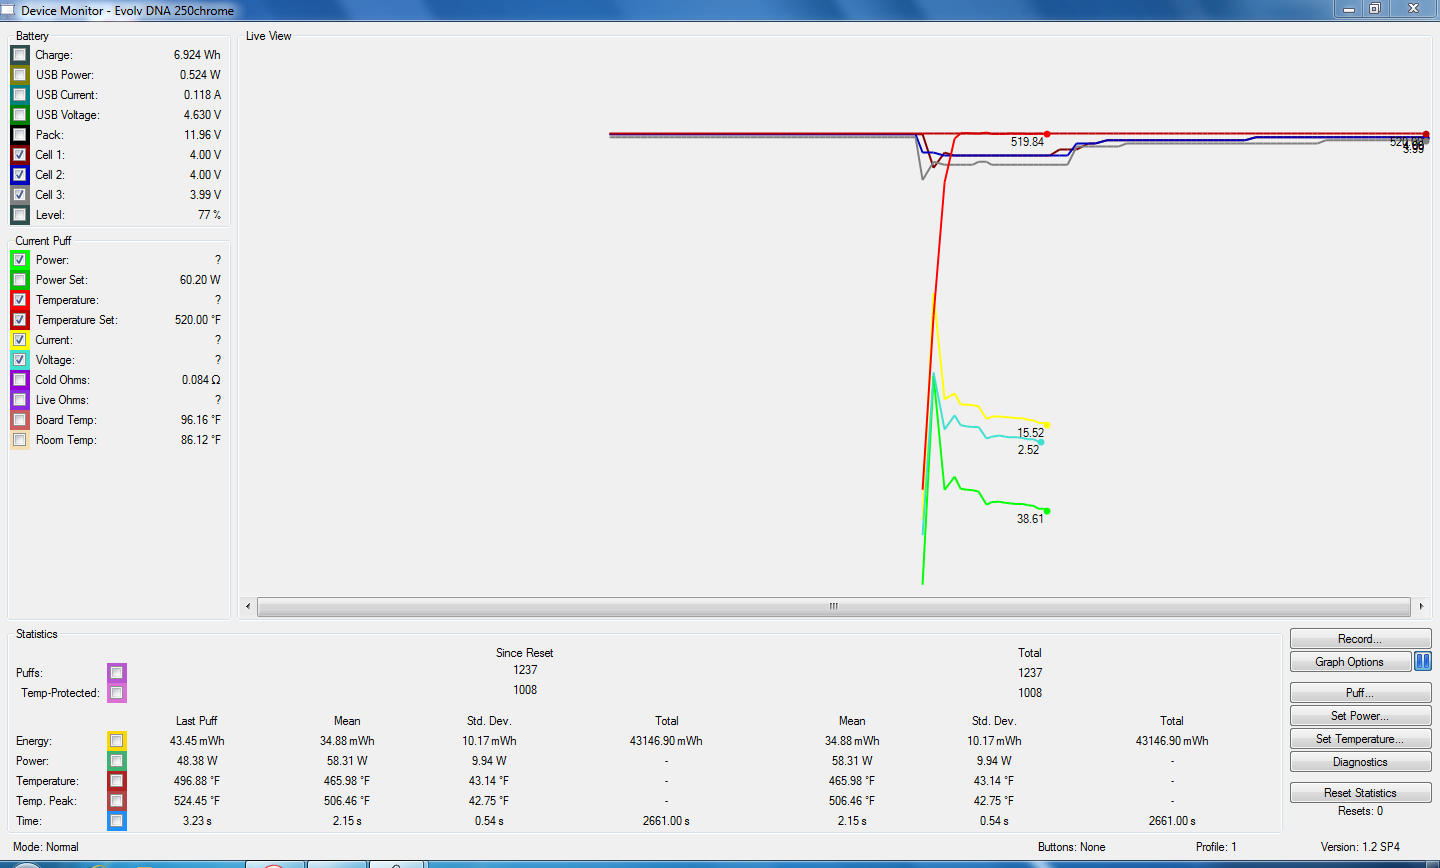The height and width of the screenshot is (868, 1440).
Task: Open the Diagnostics button
Action: (1359, 762)
